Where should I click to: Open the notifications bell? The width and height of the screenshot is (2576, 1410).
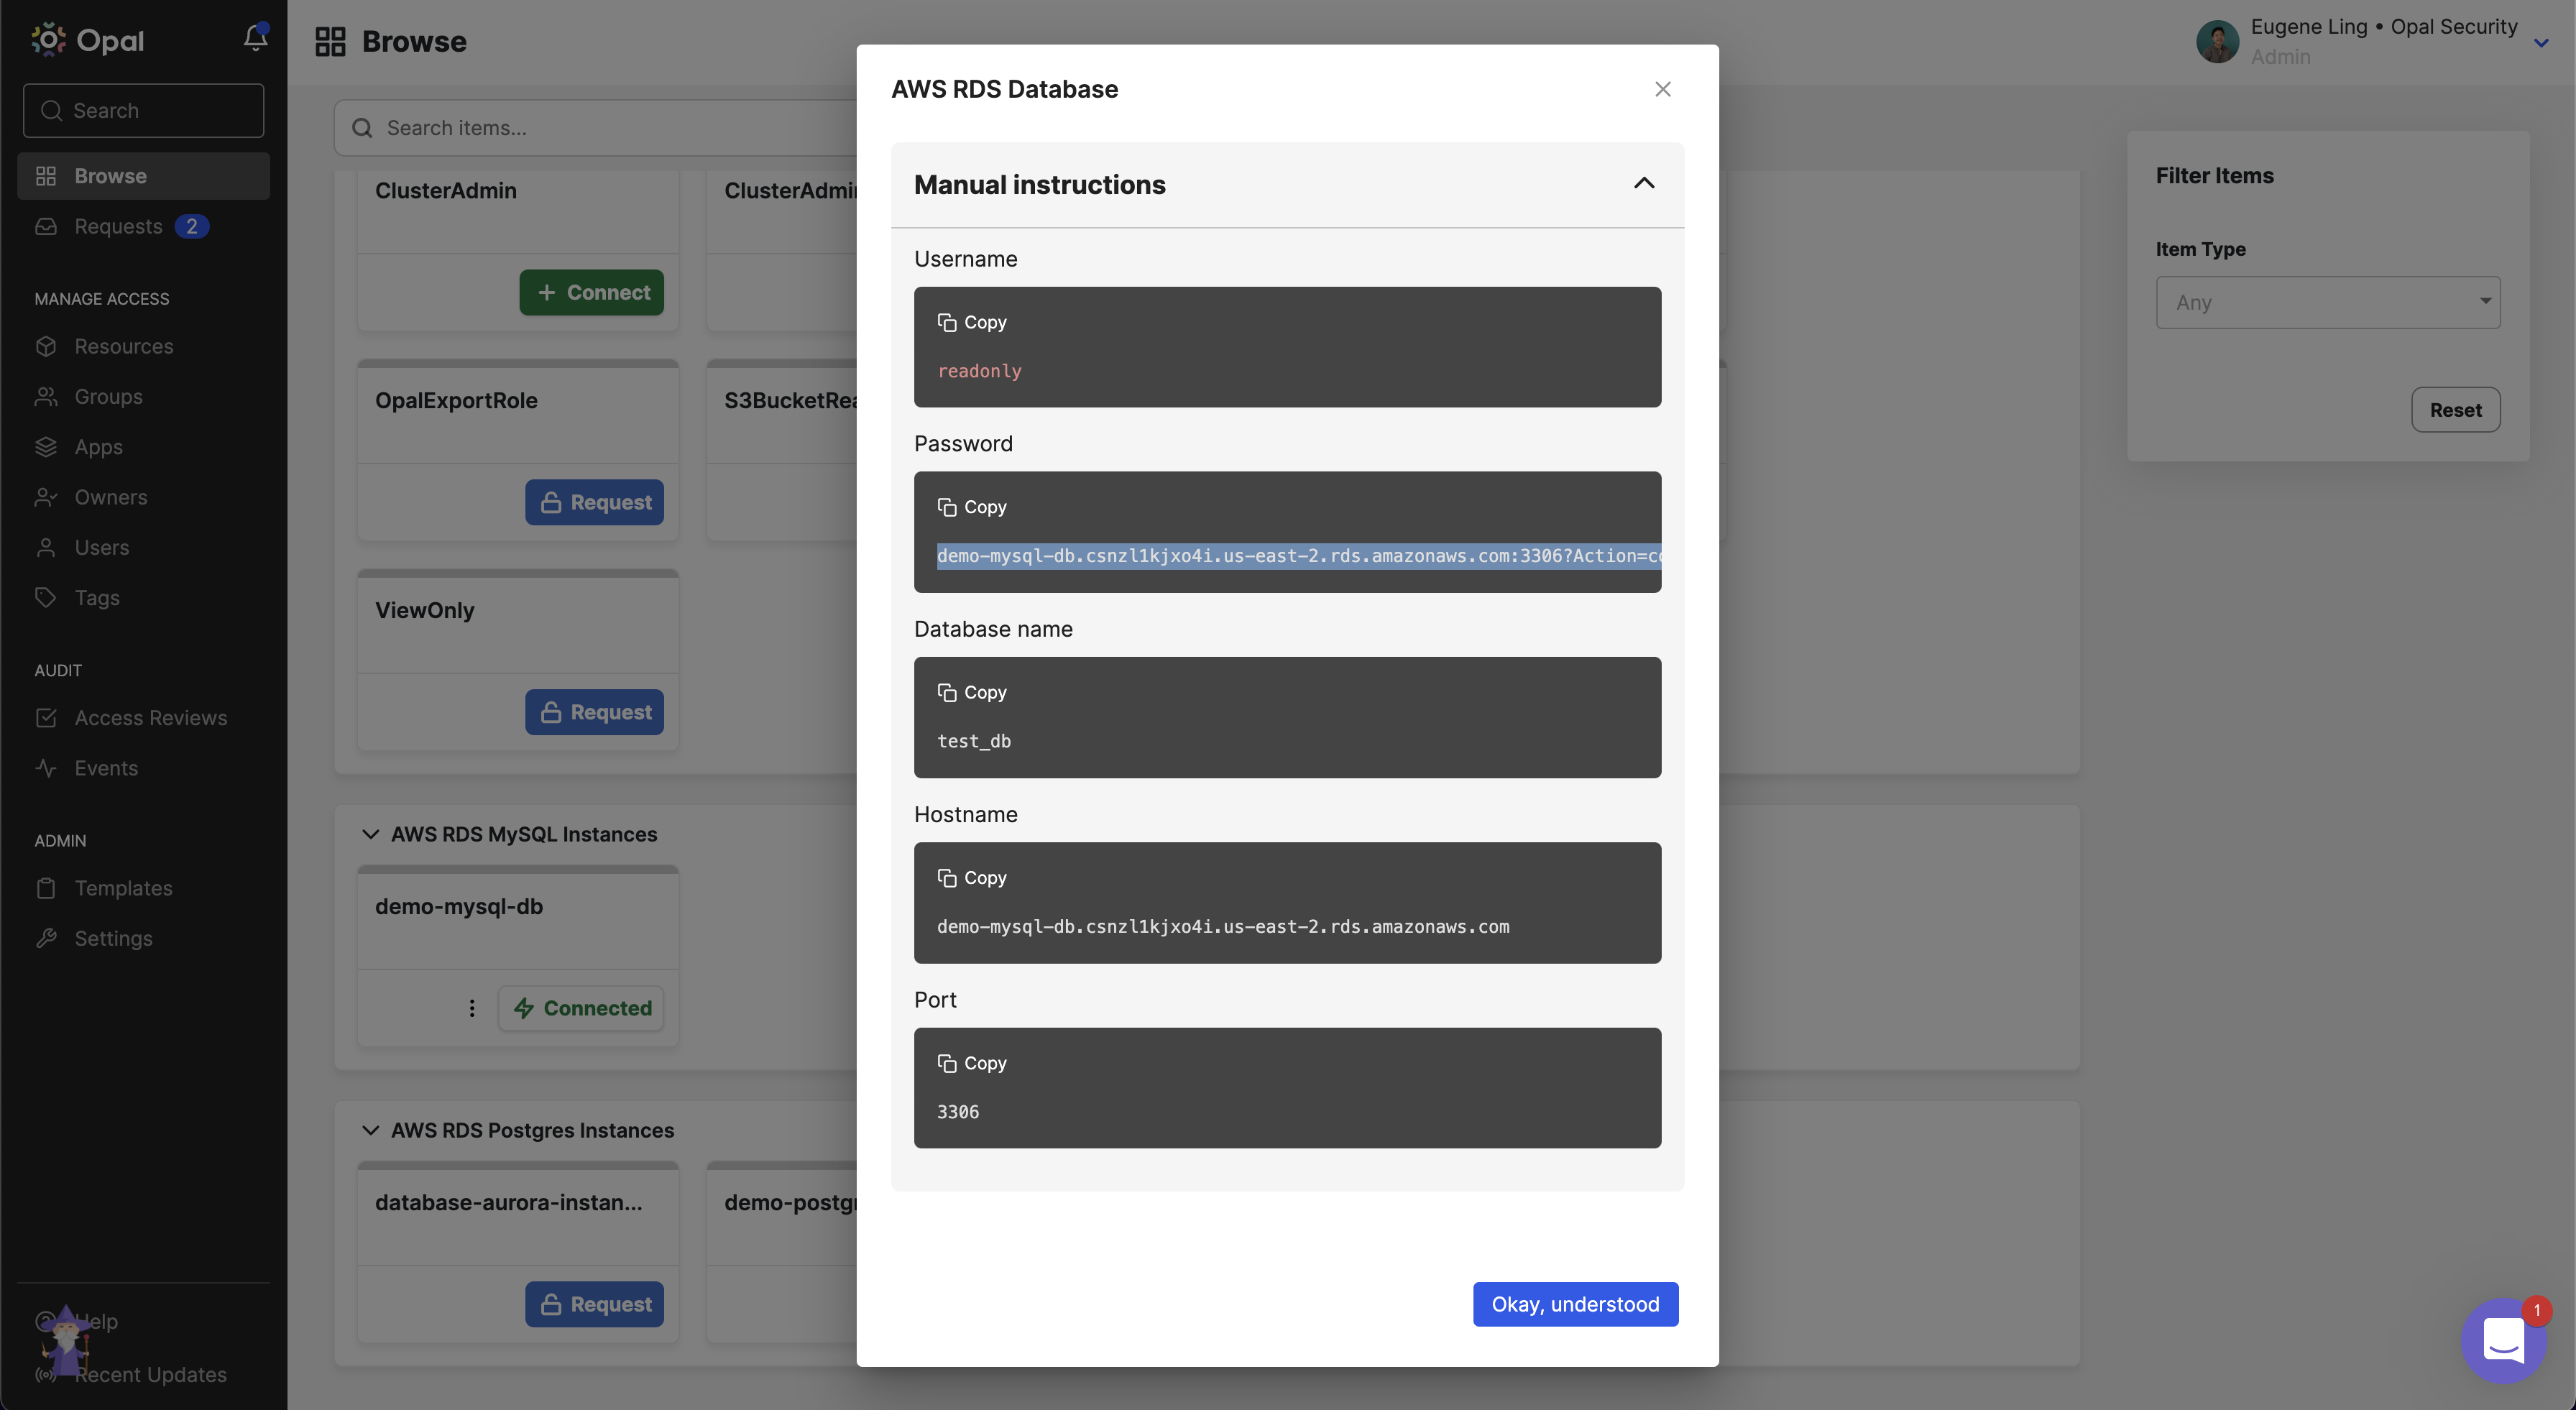coord(255,38)
